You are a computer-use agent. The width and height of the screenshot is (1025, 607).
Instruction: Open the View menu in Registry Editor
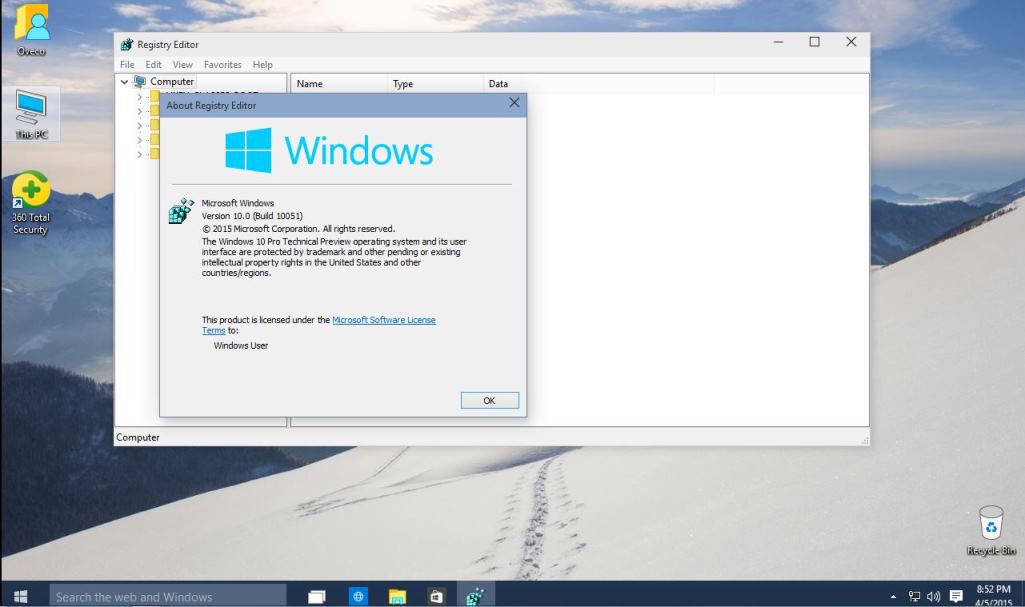coord(182,65)
